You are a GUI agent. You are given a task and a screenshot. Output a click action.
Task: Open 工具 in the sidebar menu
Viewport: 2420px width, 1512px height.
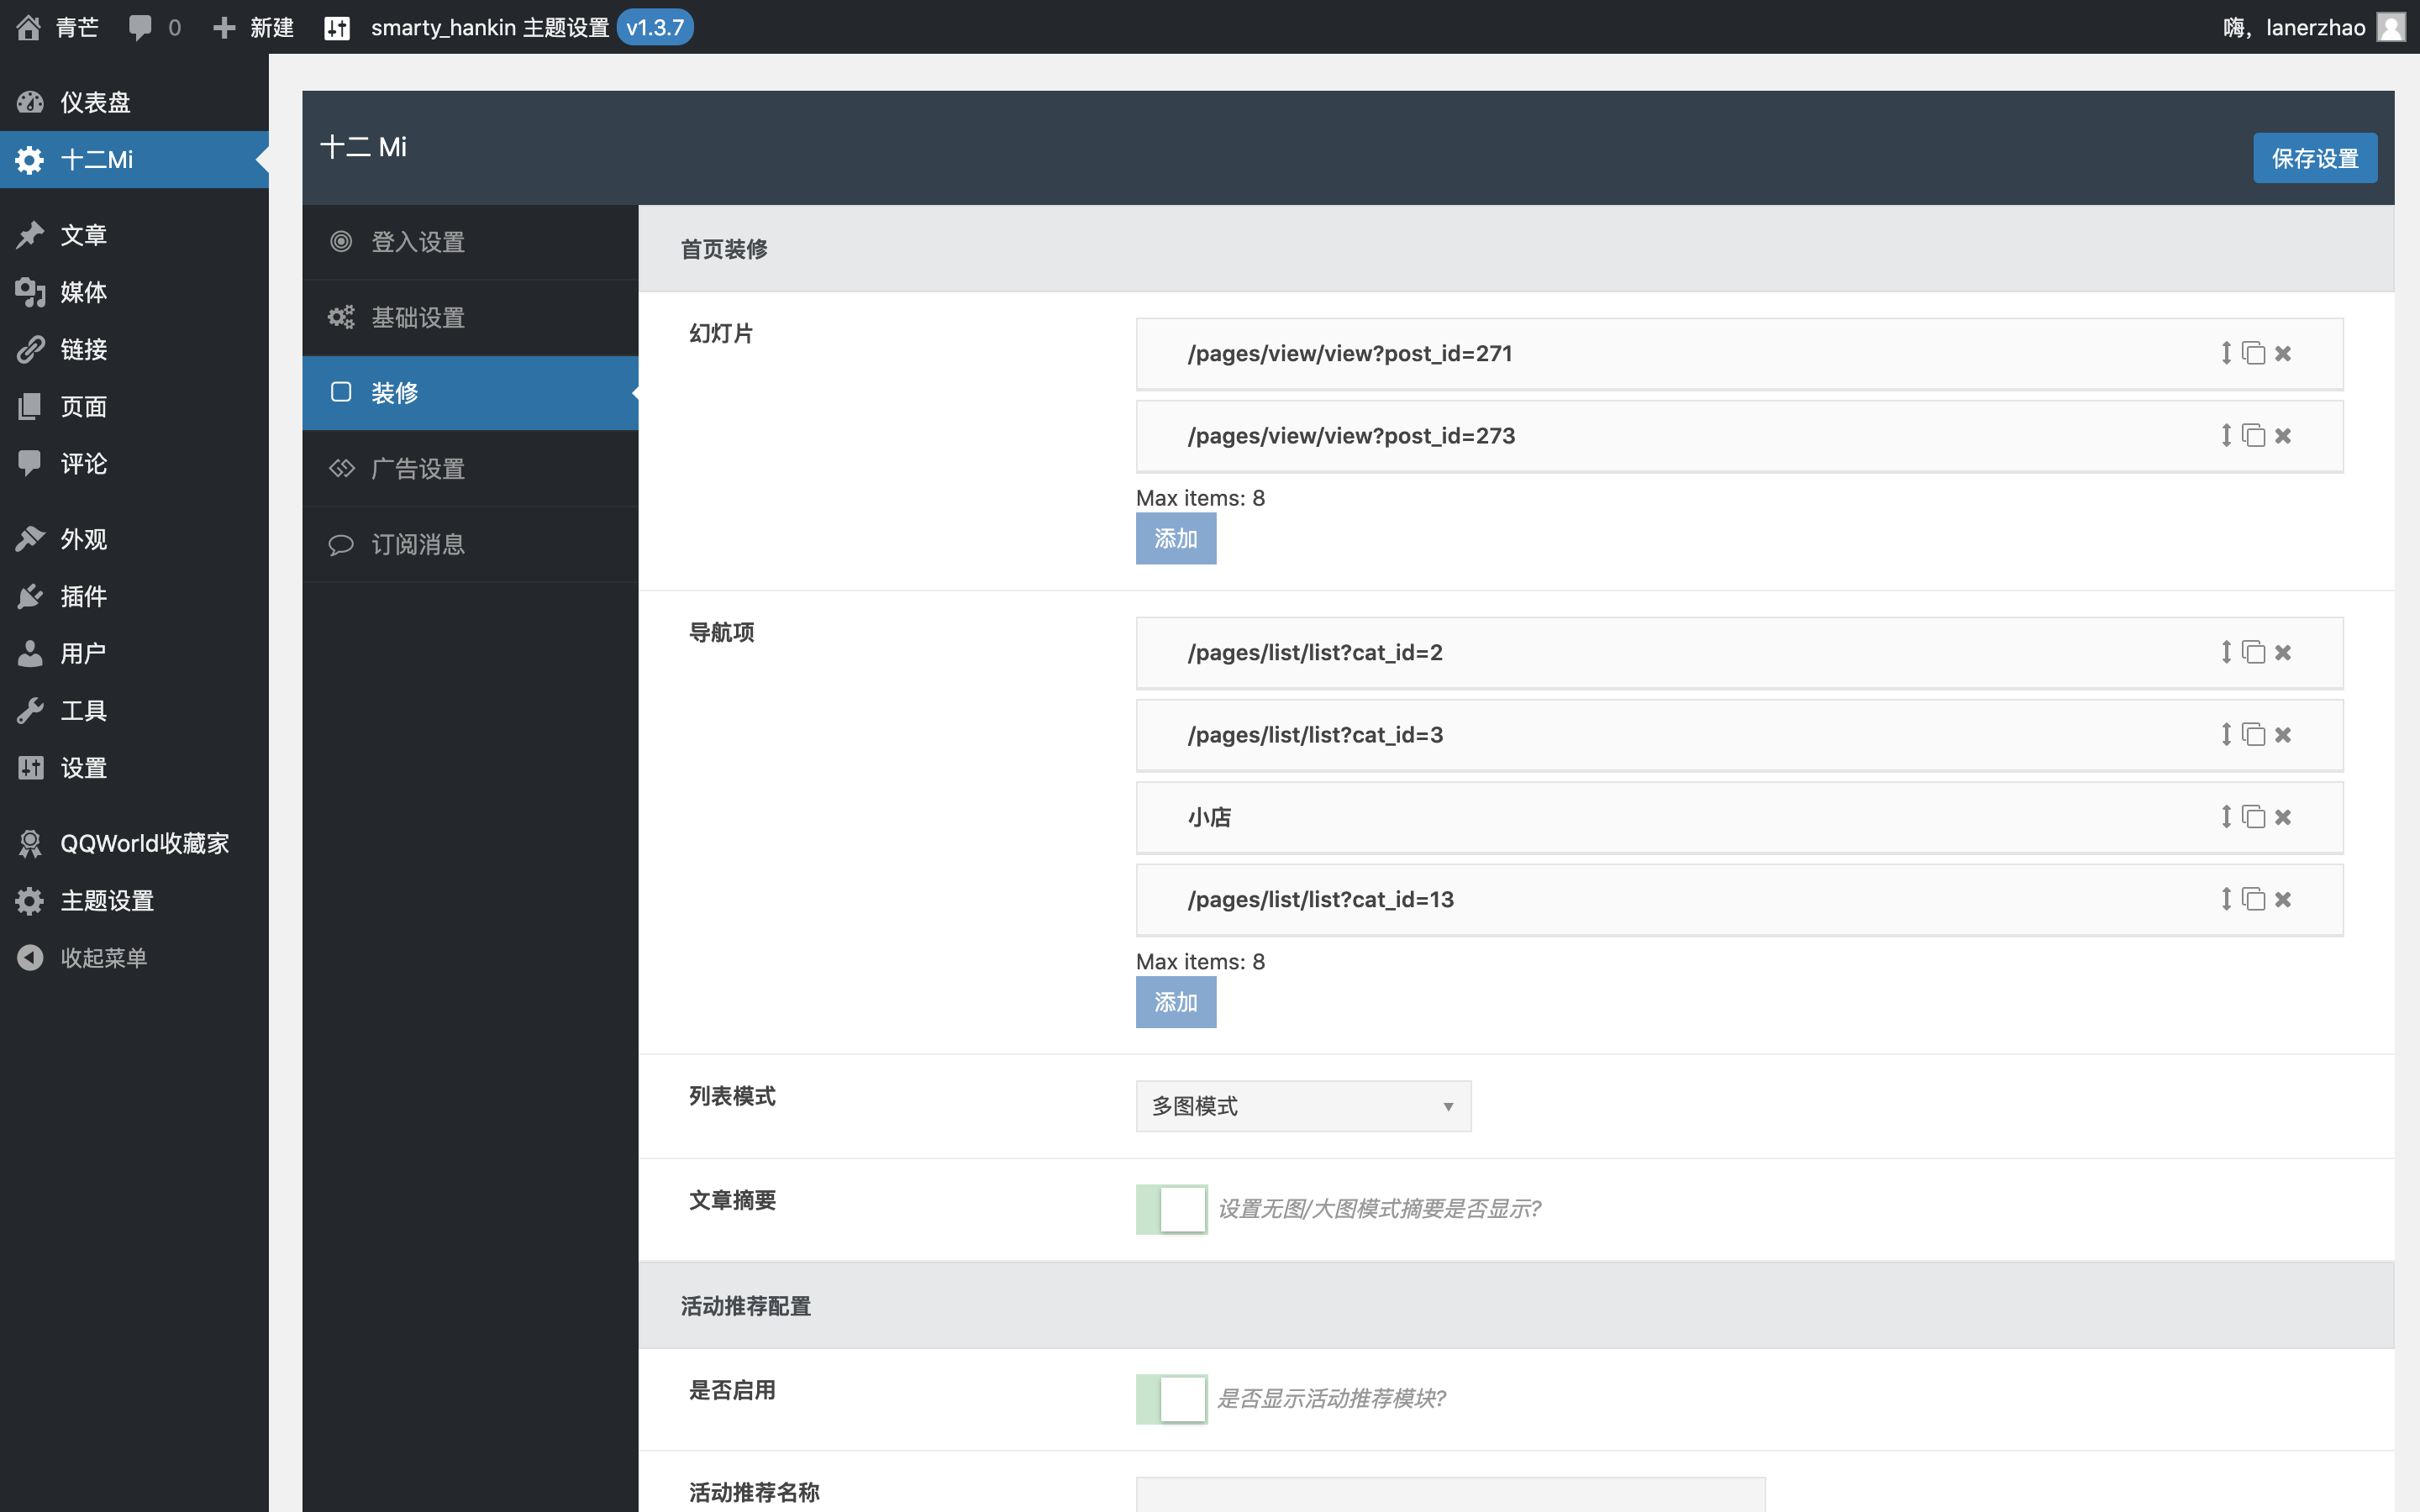[134, 710]
